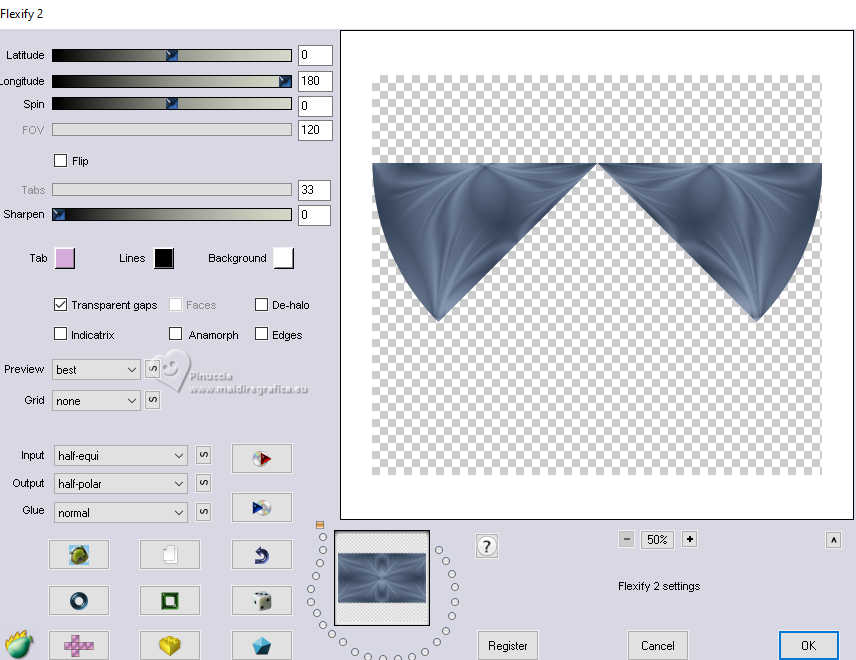Check the Anamorph option

(x=175, y=334)
